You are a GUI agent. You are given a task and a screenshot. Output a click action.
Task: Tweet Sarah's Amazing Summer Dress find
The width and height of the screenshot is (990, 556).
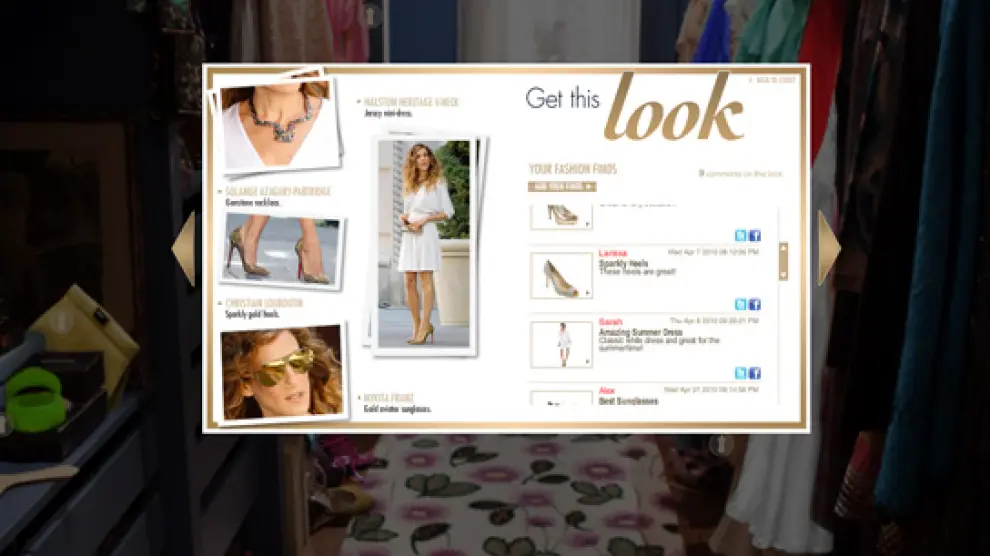point(740,373)
